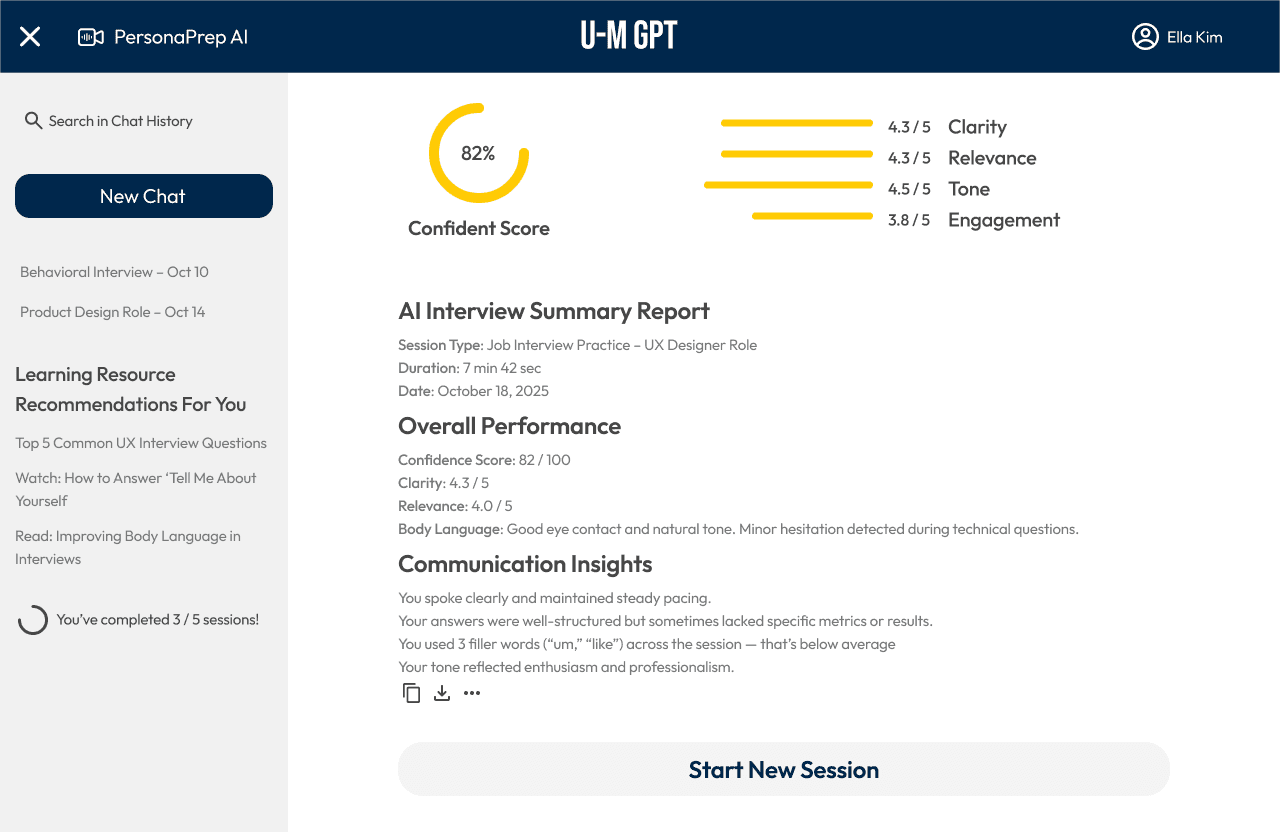
Task: Click the 4.5 / 5 Tone value
Action: pyautogui.click(x=909, y=189)
